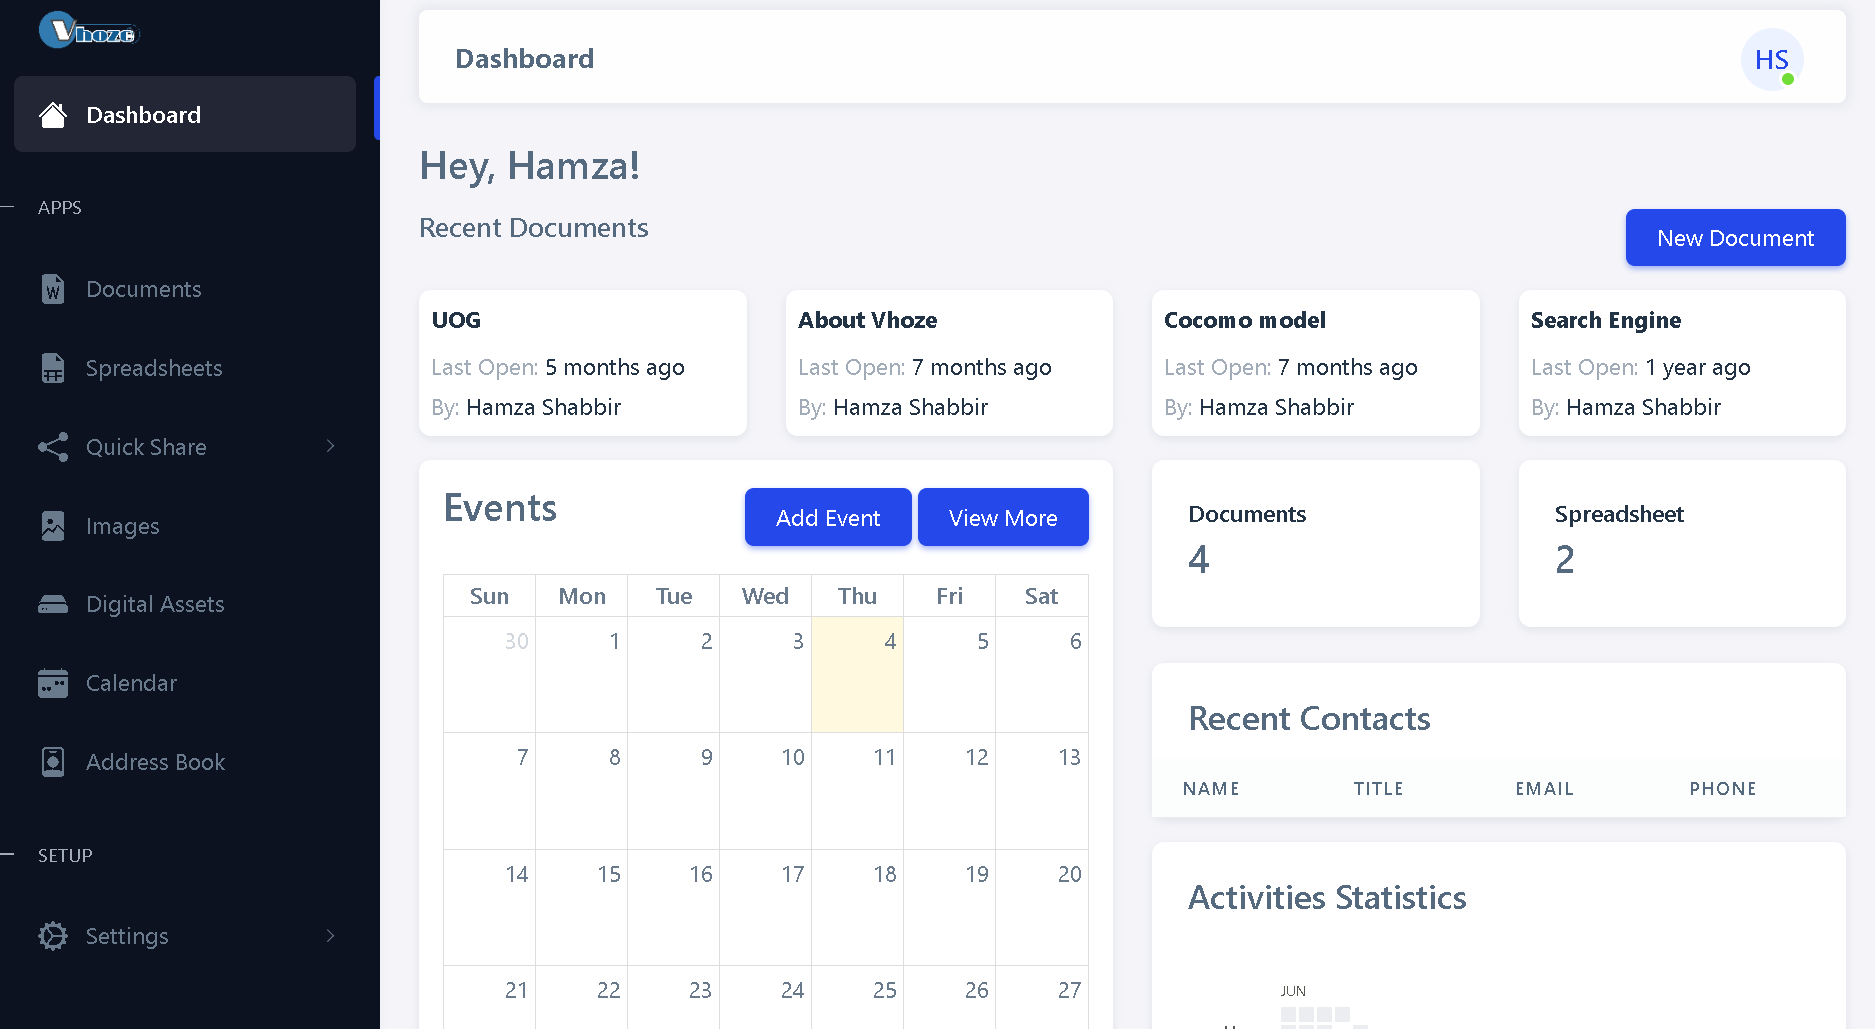
Task: Click the Address Book icon
Action: click(x=53, y=762)
